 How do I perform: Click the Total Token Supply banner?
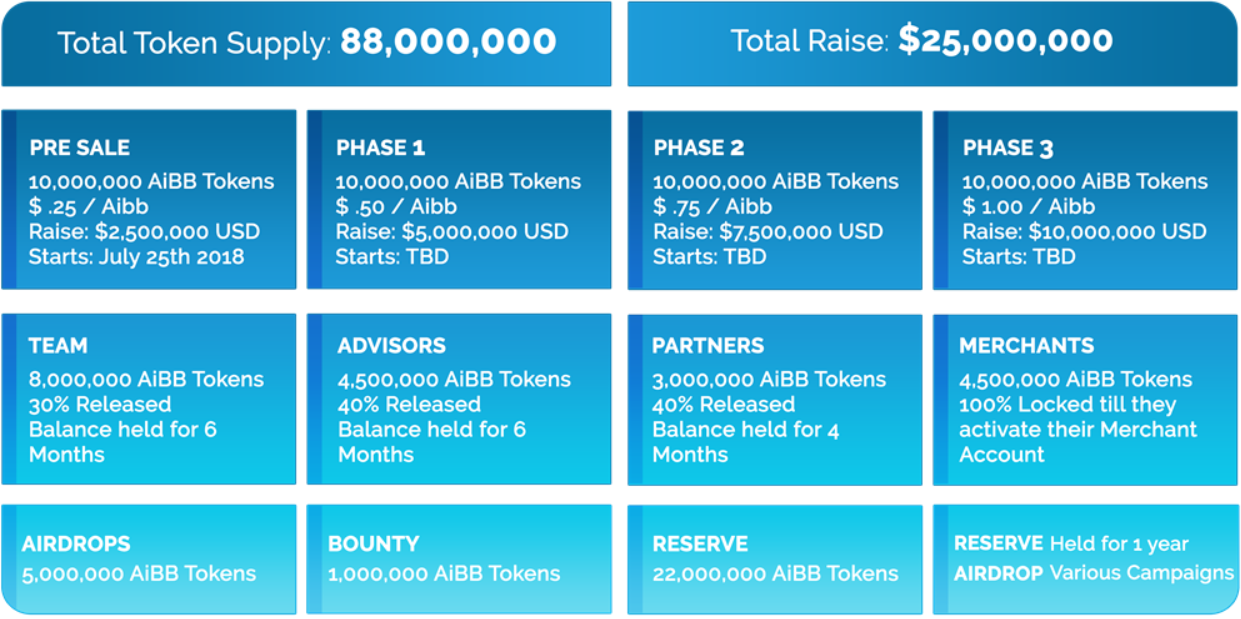coord(306,42)
